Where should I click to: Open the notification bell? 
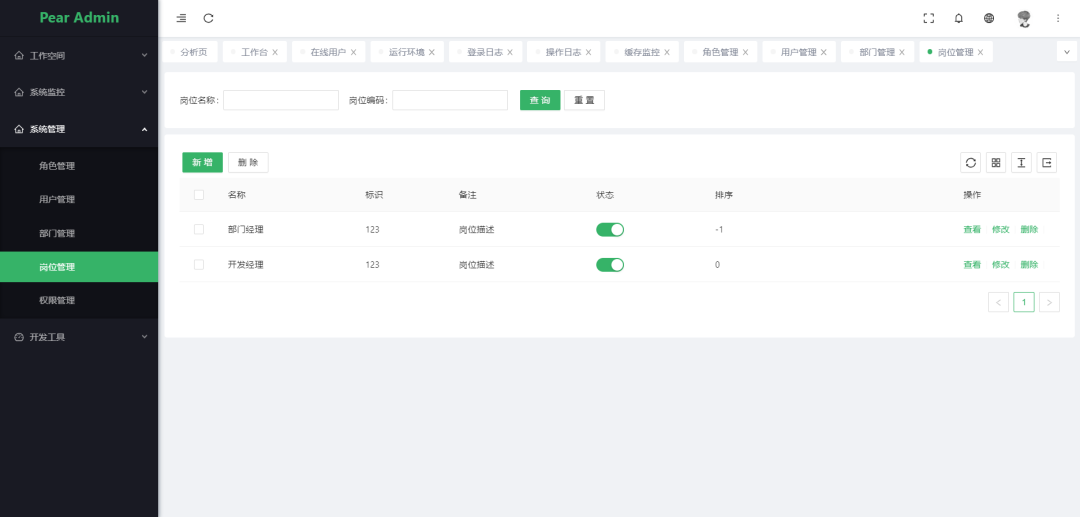[x=959, y=18]
